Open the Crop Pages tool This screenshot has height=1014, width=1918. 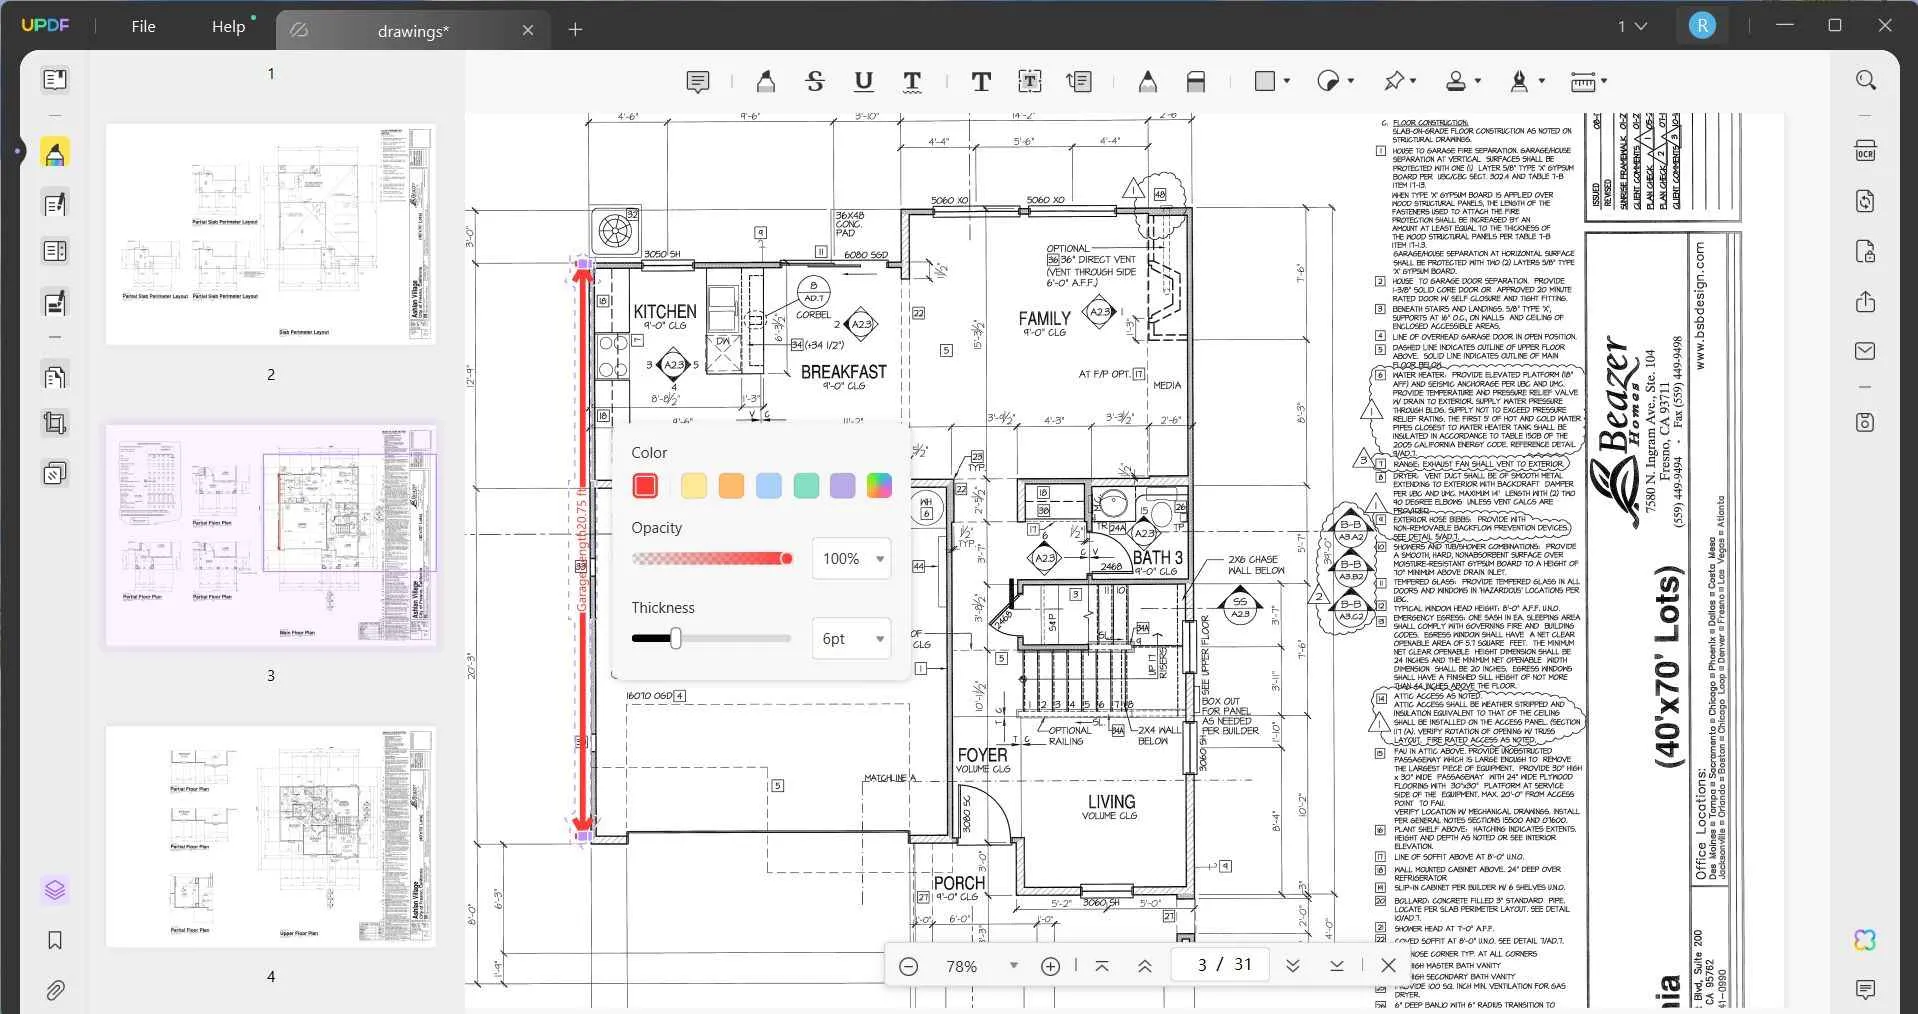(55, 424)
